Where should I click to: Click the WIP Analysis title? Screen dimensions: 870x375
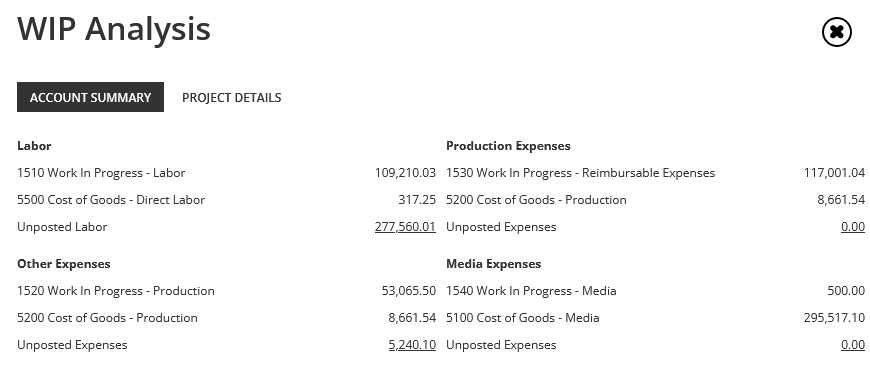[x=114, y=29]
